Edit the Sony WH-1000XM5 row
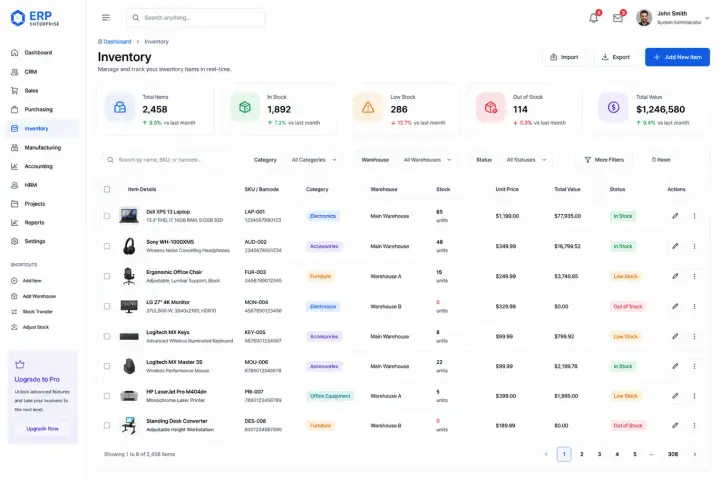 point(675,246)
